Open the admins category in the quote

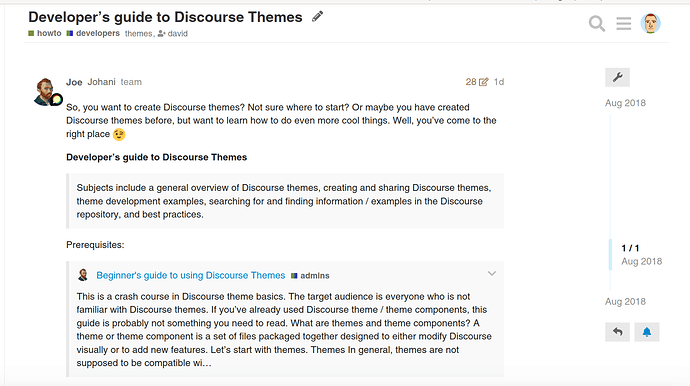tap(310, 276)
